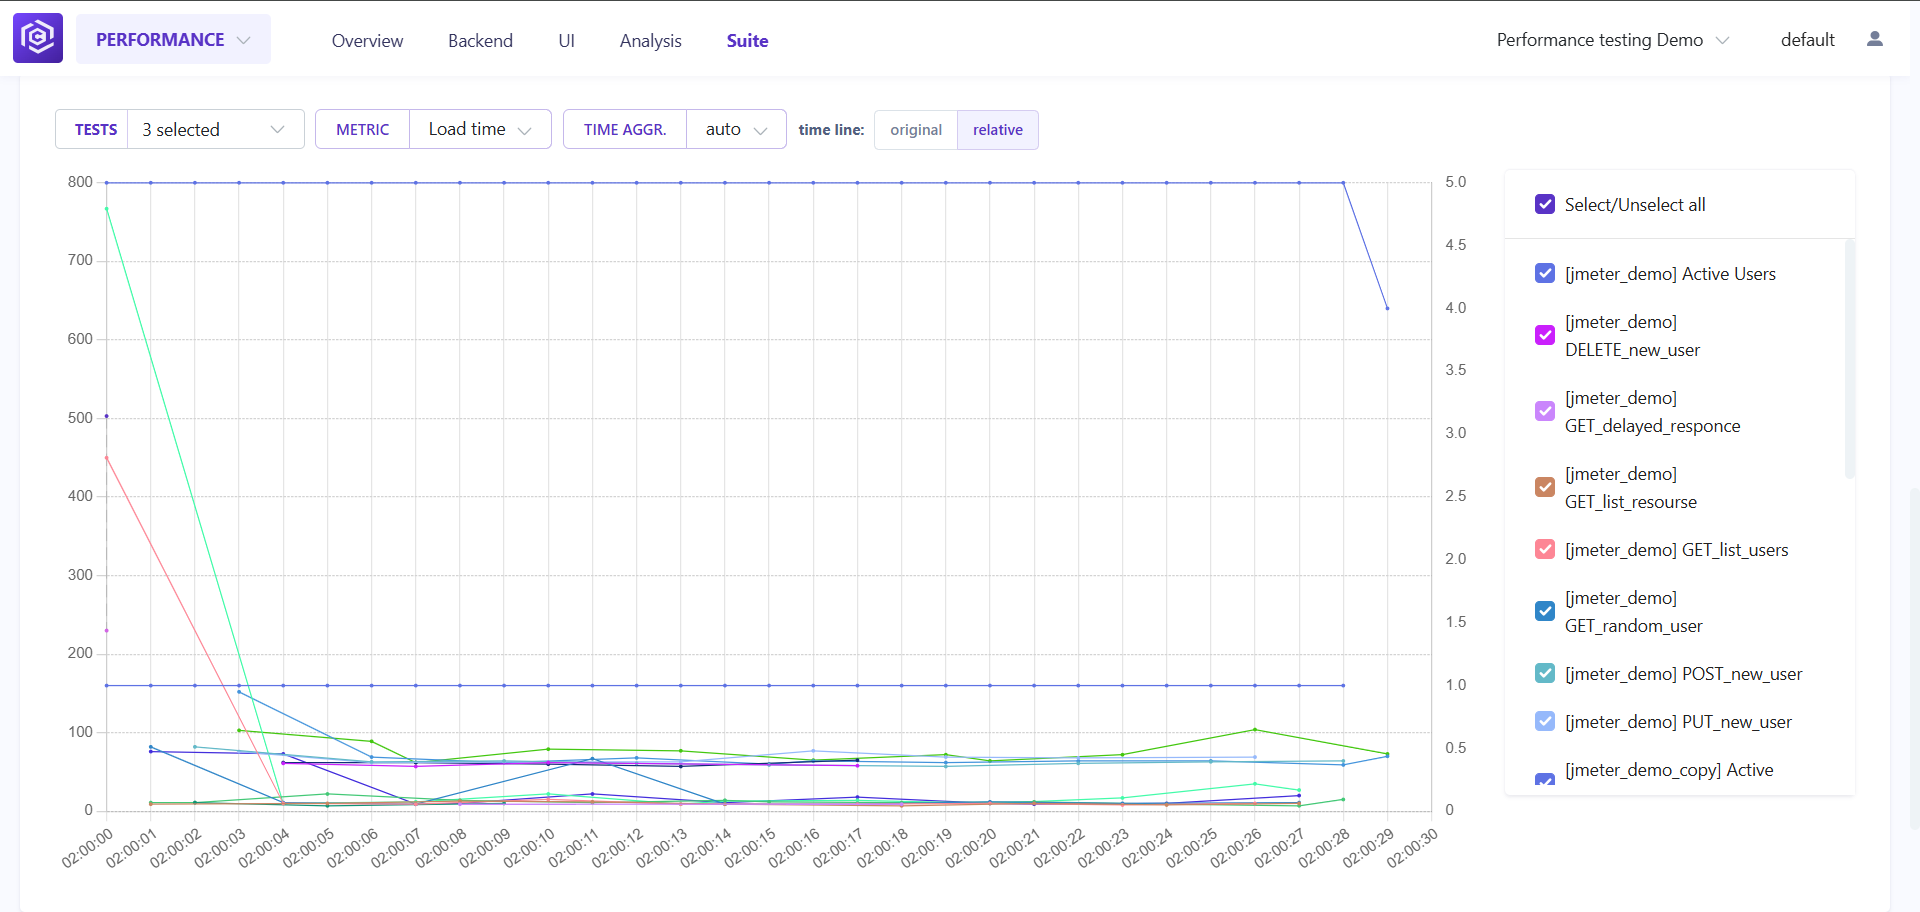Set time line to relative
The image size is (1920, 912).
click(x=998, y=130)
